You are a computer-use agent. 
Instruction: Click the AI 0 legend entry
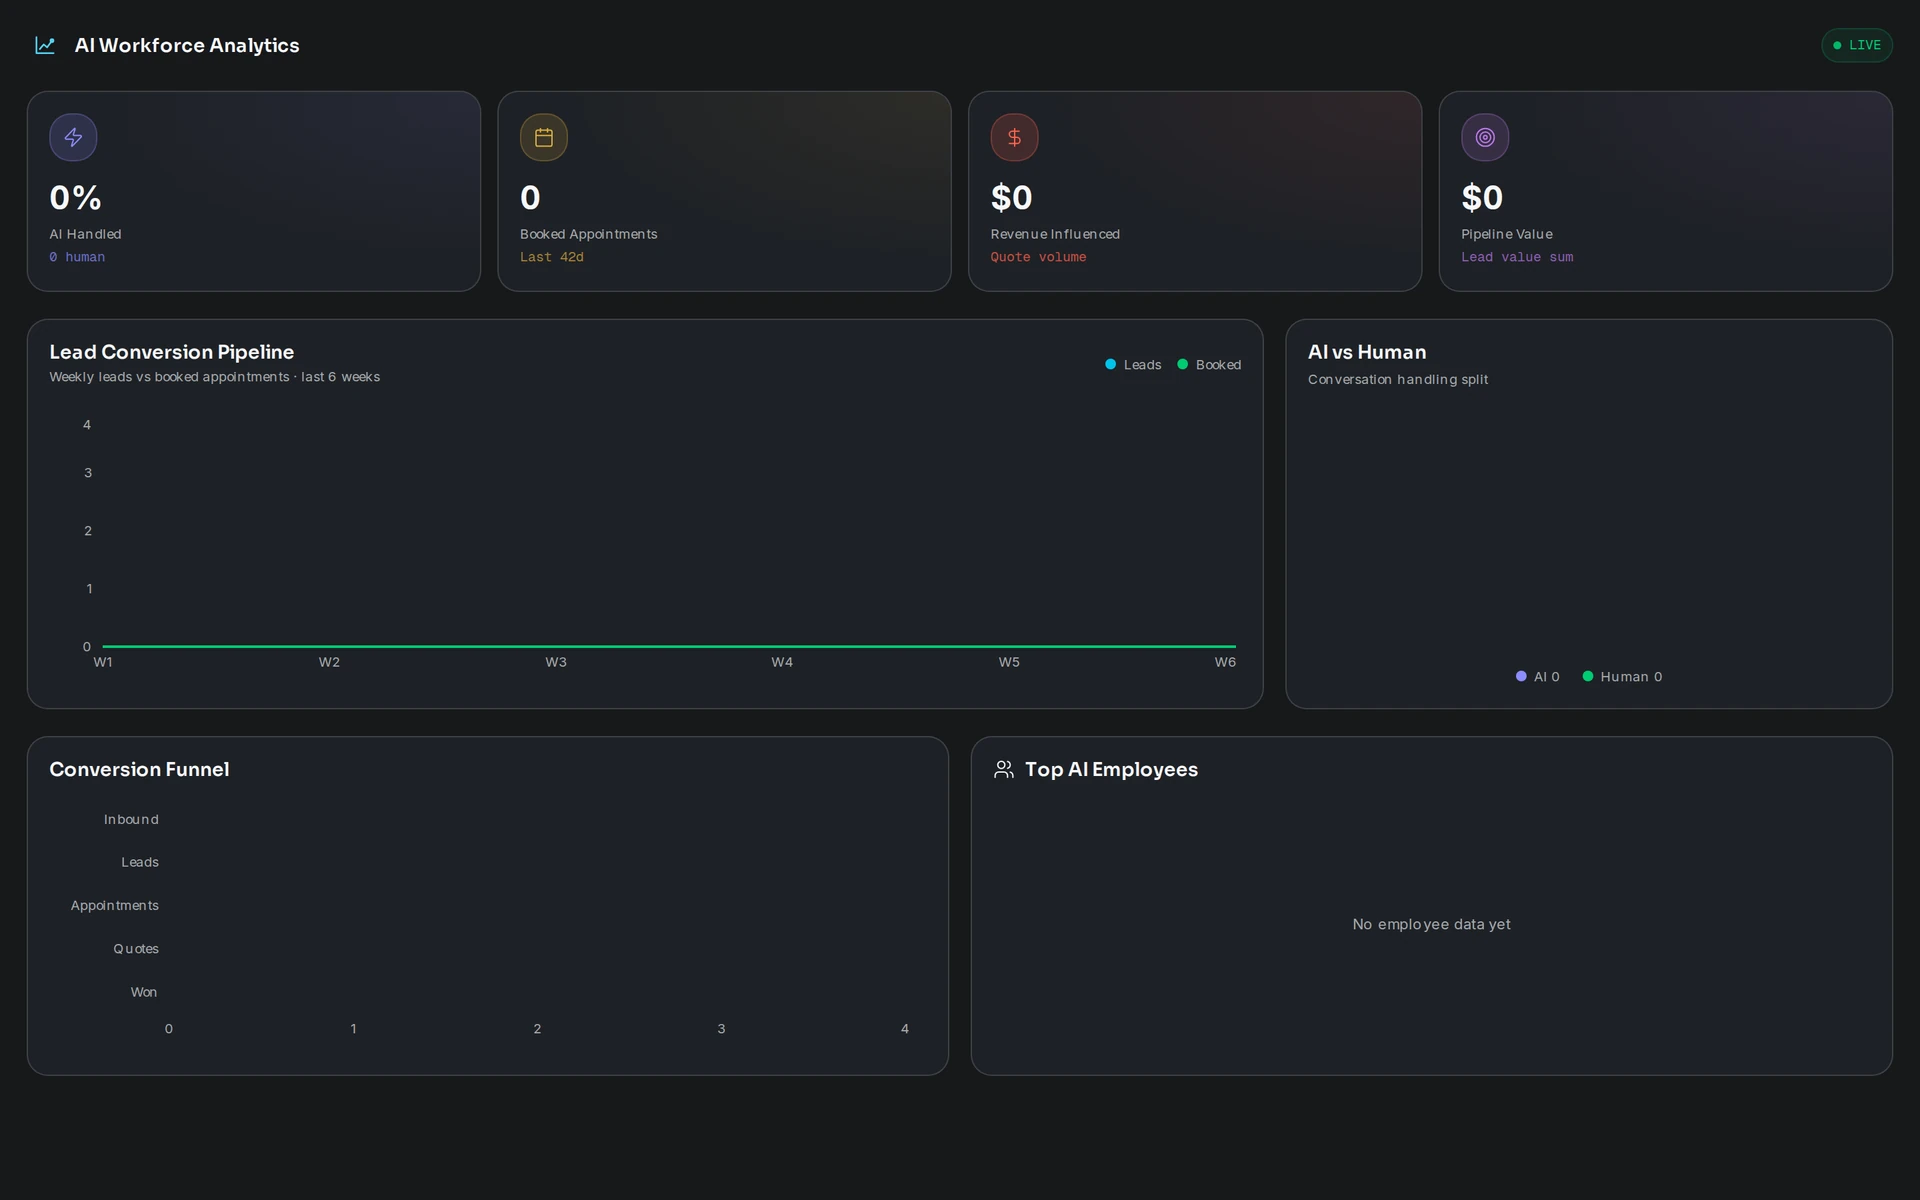click(x=1537, y=677)
